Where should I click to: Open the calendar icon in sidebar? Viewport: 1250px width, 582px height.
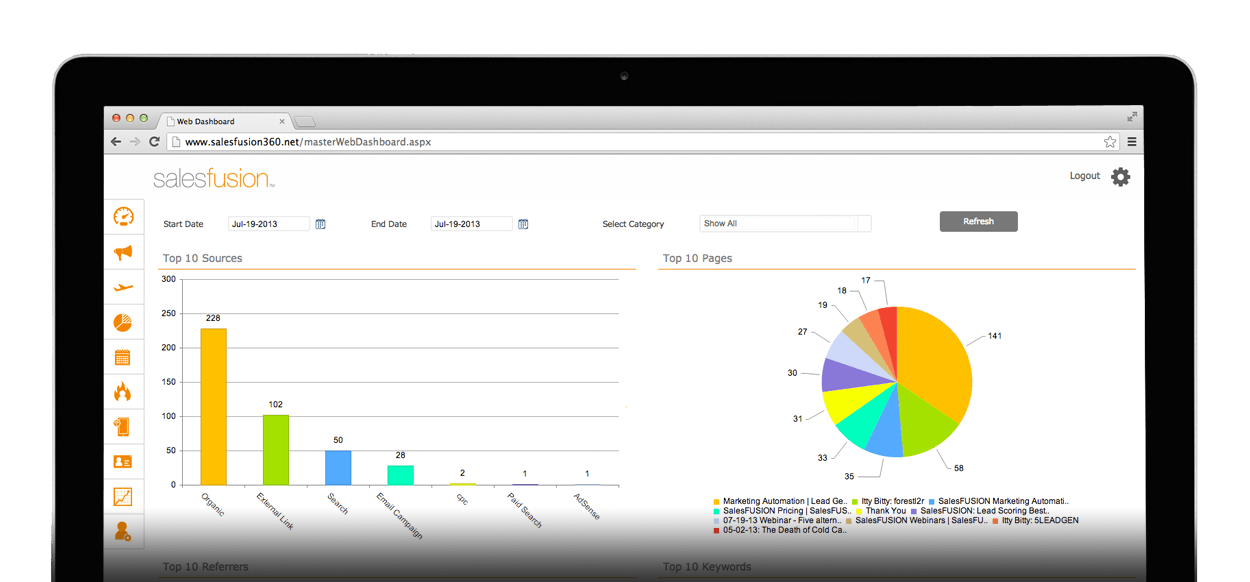(x=123, y=357)
